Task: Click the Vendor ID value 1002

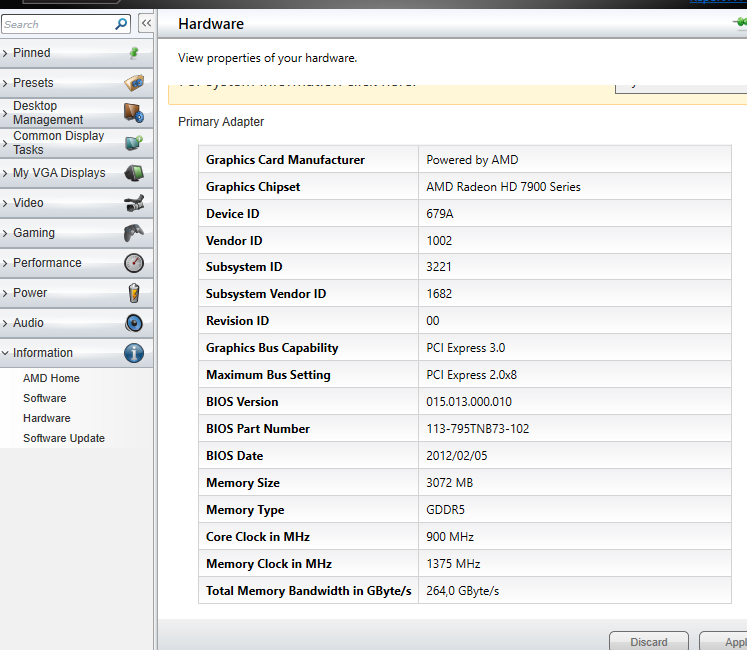Action: (439, 241)
